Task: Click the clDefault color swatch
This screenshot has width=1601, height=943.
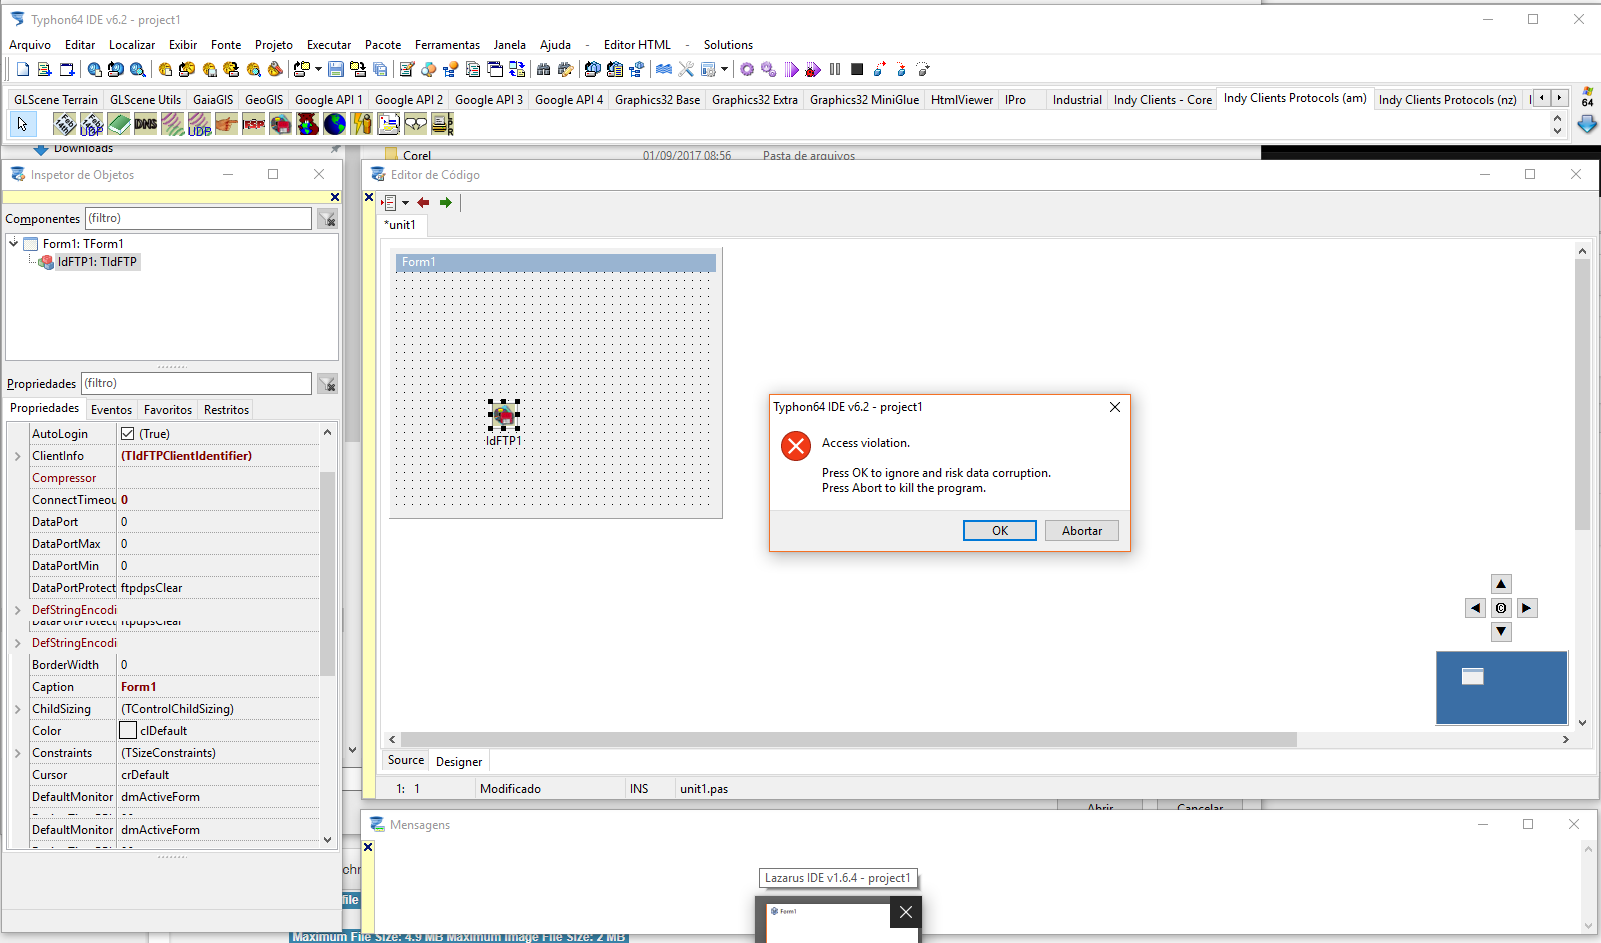Action: [128, 731]
